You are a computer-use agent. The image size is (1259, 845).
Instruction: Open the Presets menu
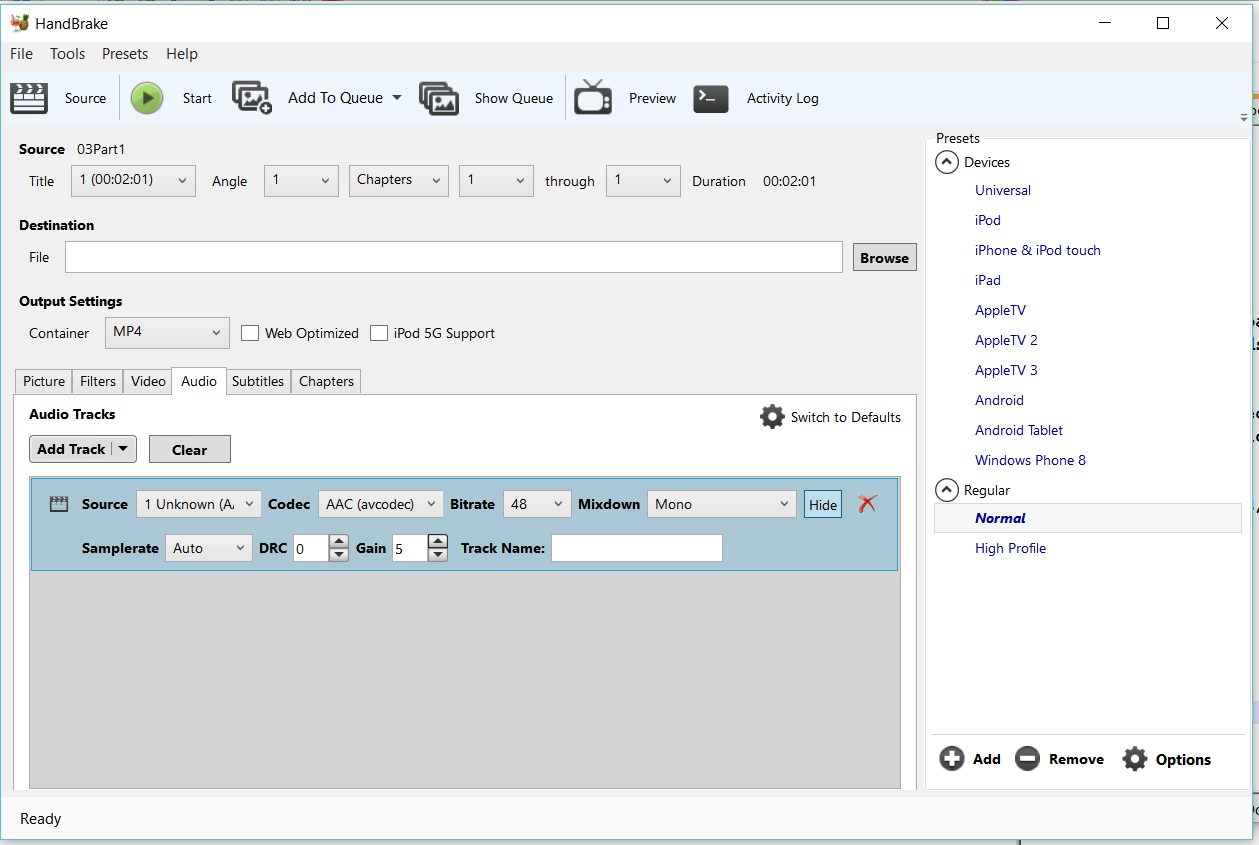[x=124, y=54]
